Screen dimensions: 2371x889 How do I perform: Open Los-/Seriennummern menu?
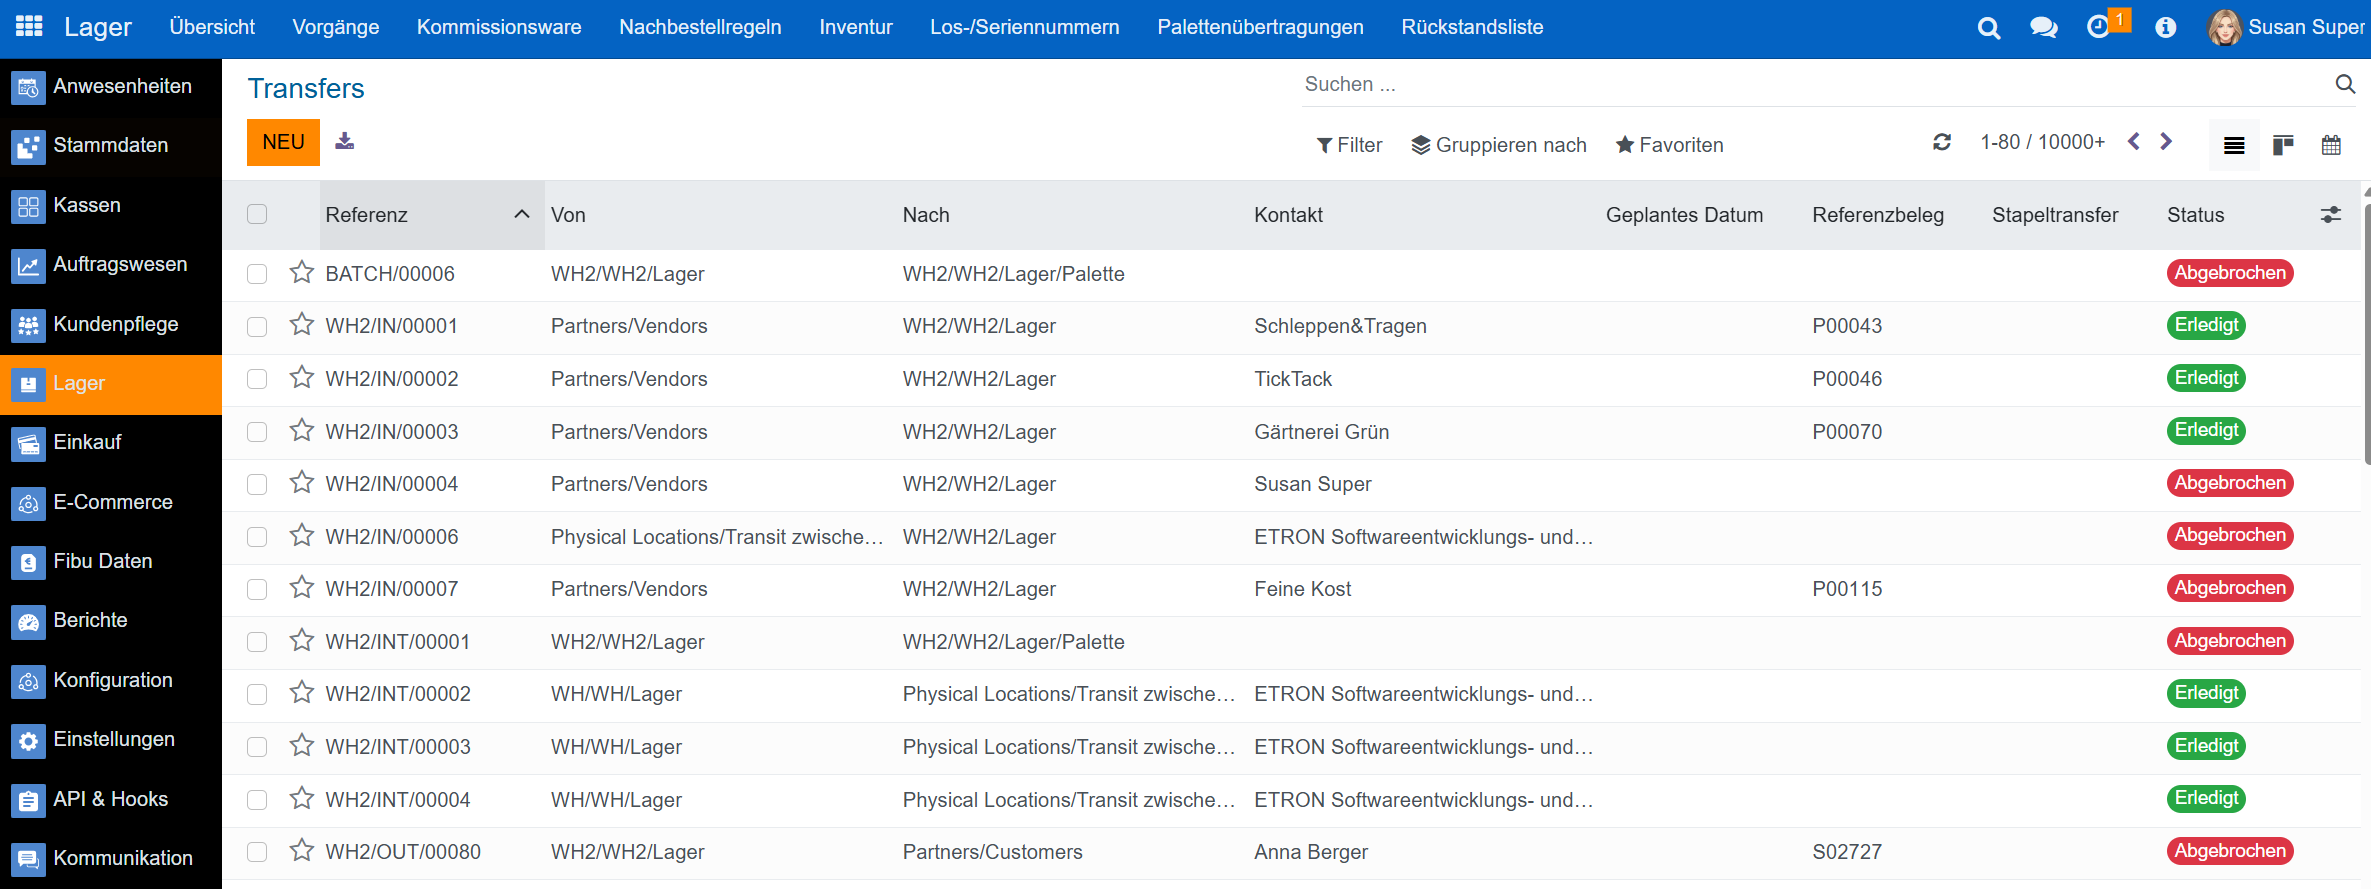[x=1025, y=28]
